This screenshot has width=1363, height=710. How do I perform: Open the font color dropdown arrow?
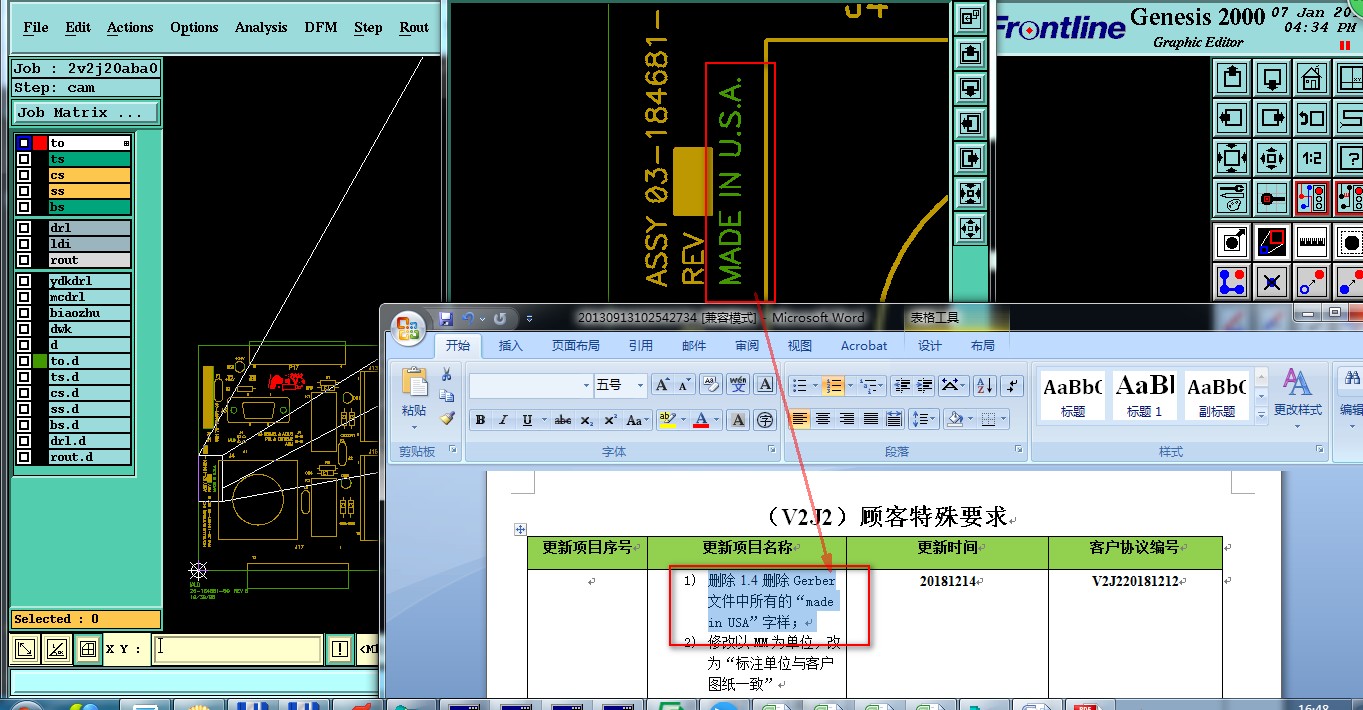716,420
